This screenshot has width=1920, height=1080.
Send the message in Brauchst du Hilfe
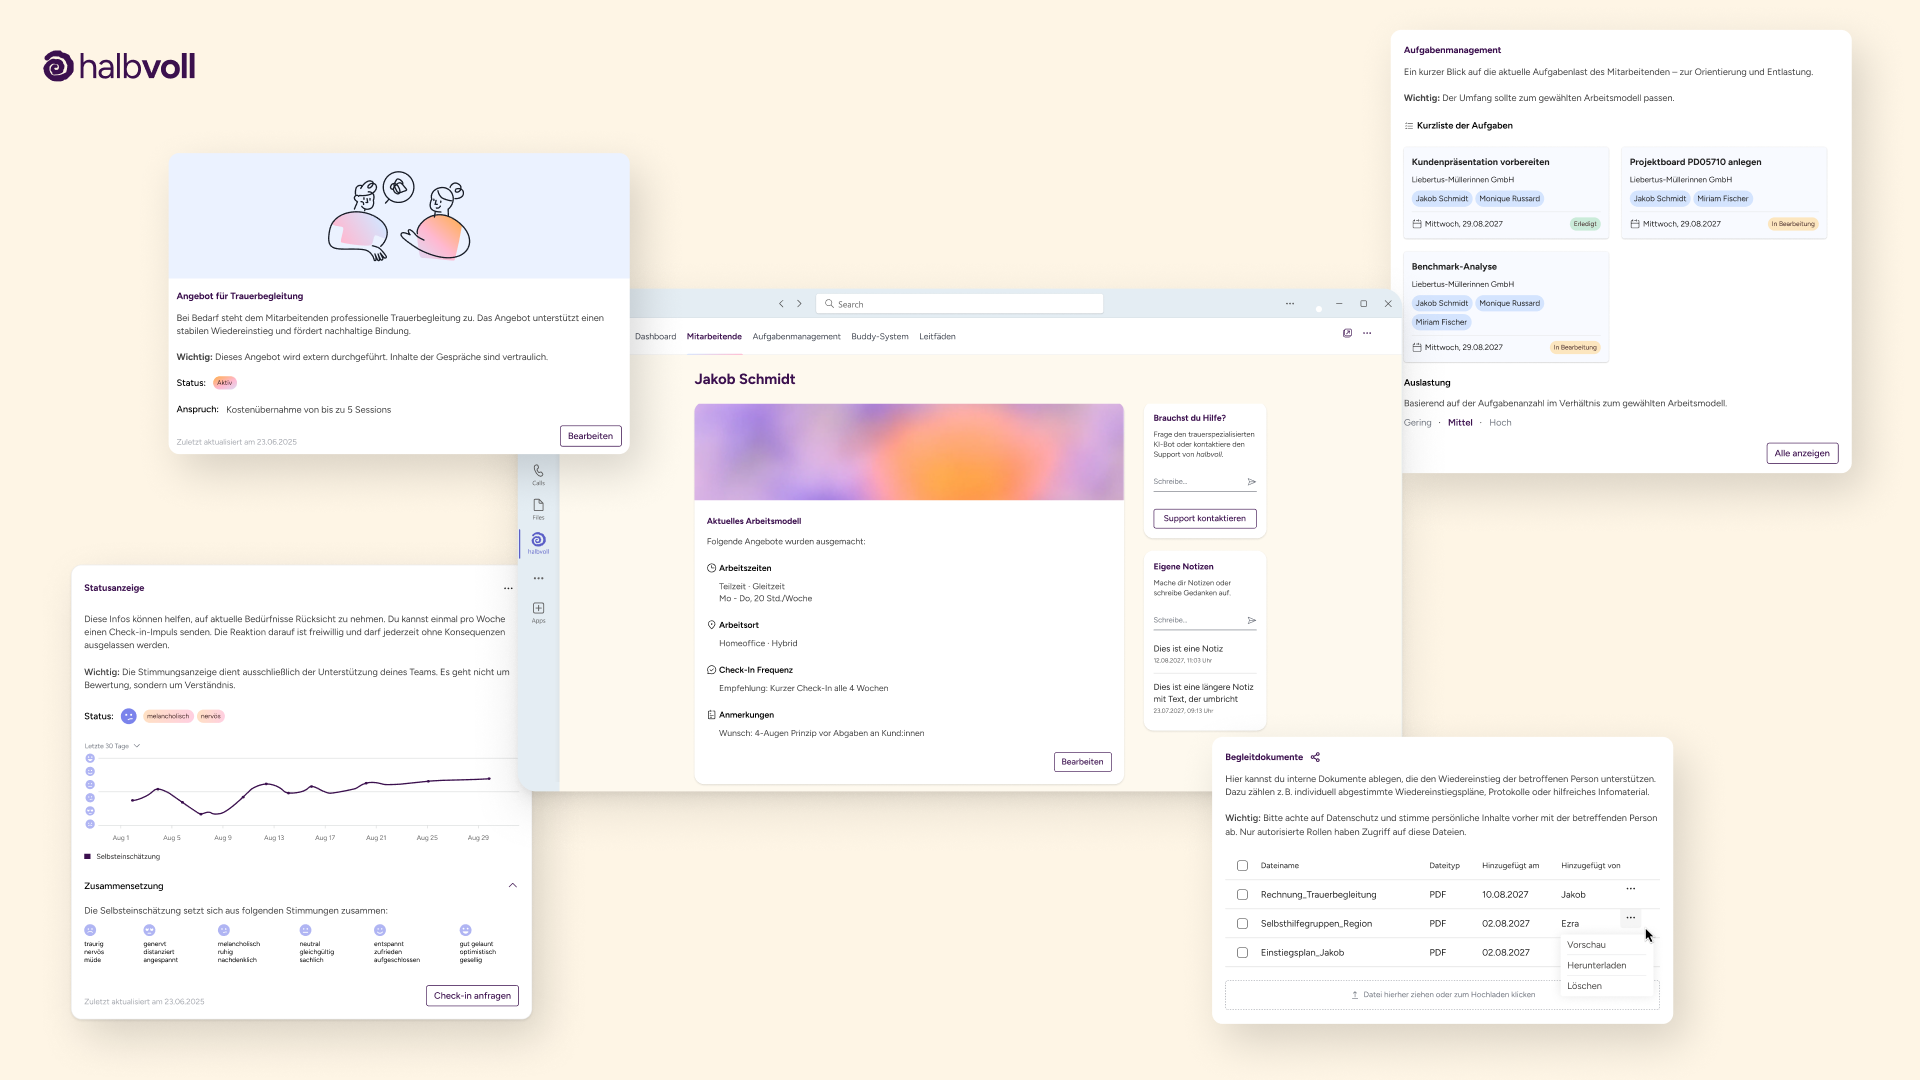(x=1251, y=482)
